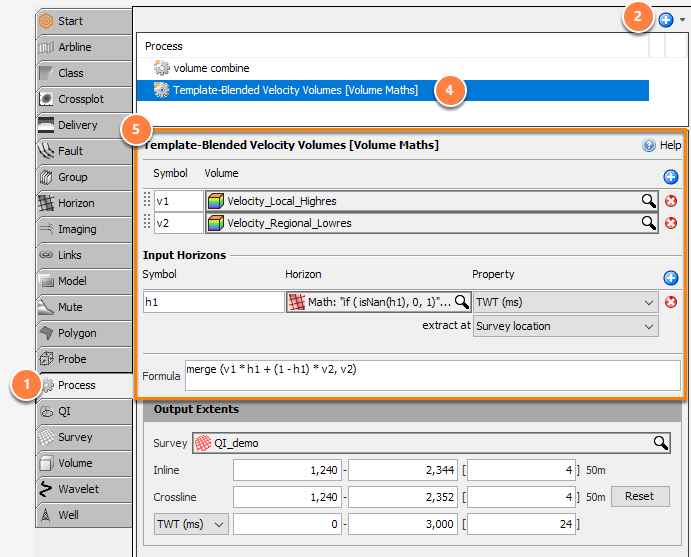The height and width of the screenshot is (557, 691).
Task: Switch to the Class tab
Action: click(85, 73)
